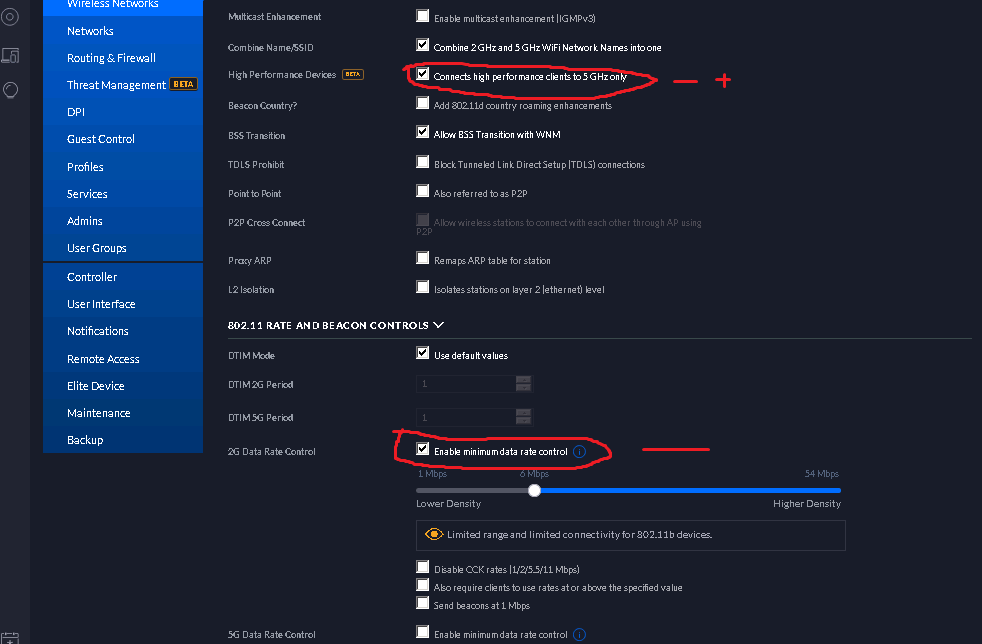Go to Guest Control settings
This screenshot has height=644, width=982.
[x=101, y=139]
